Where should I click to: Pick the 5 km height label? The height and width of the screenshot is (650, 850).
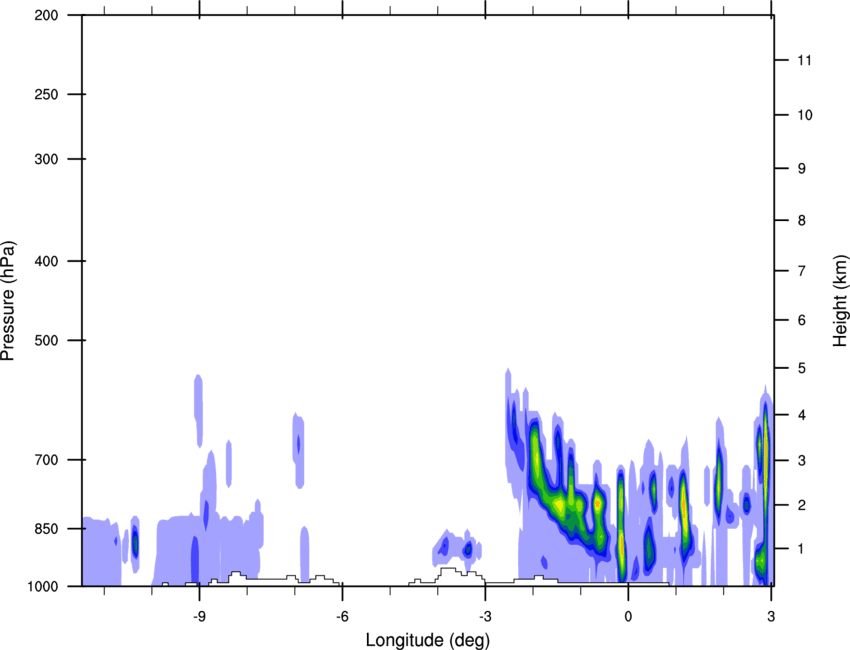(x=802, y=369)
